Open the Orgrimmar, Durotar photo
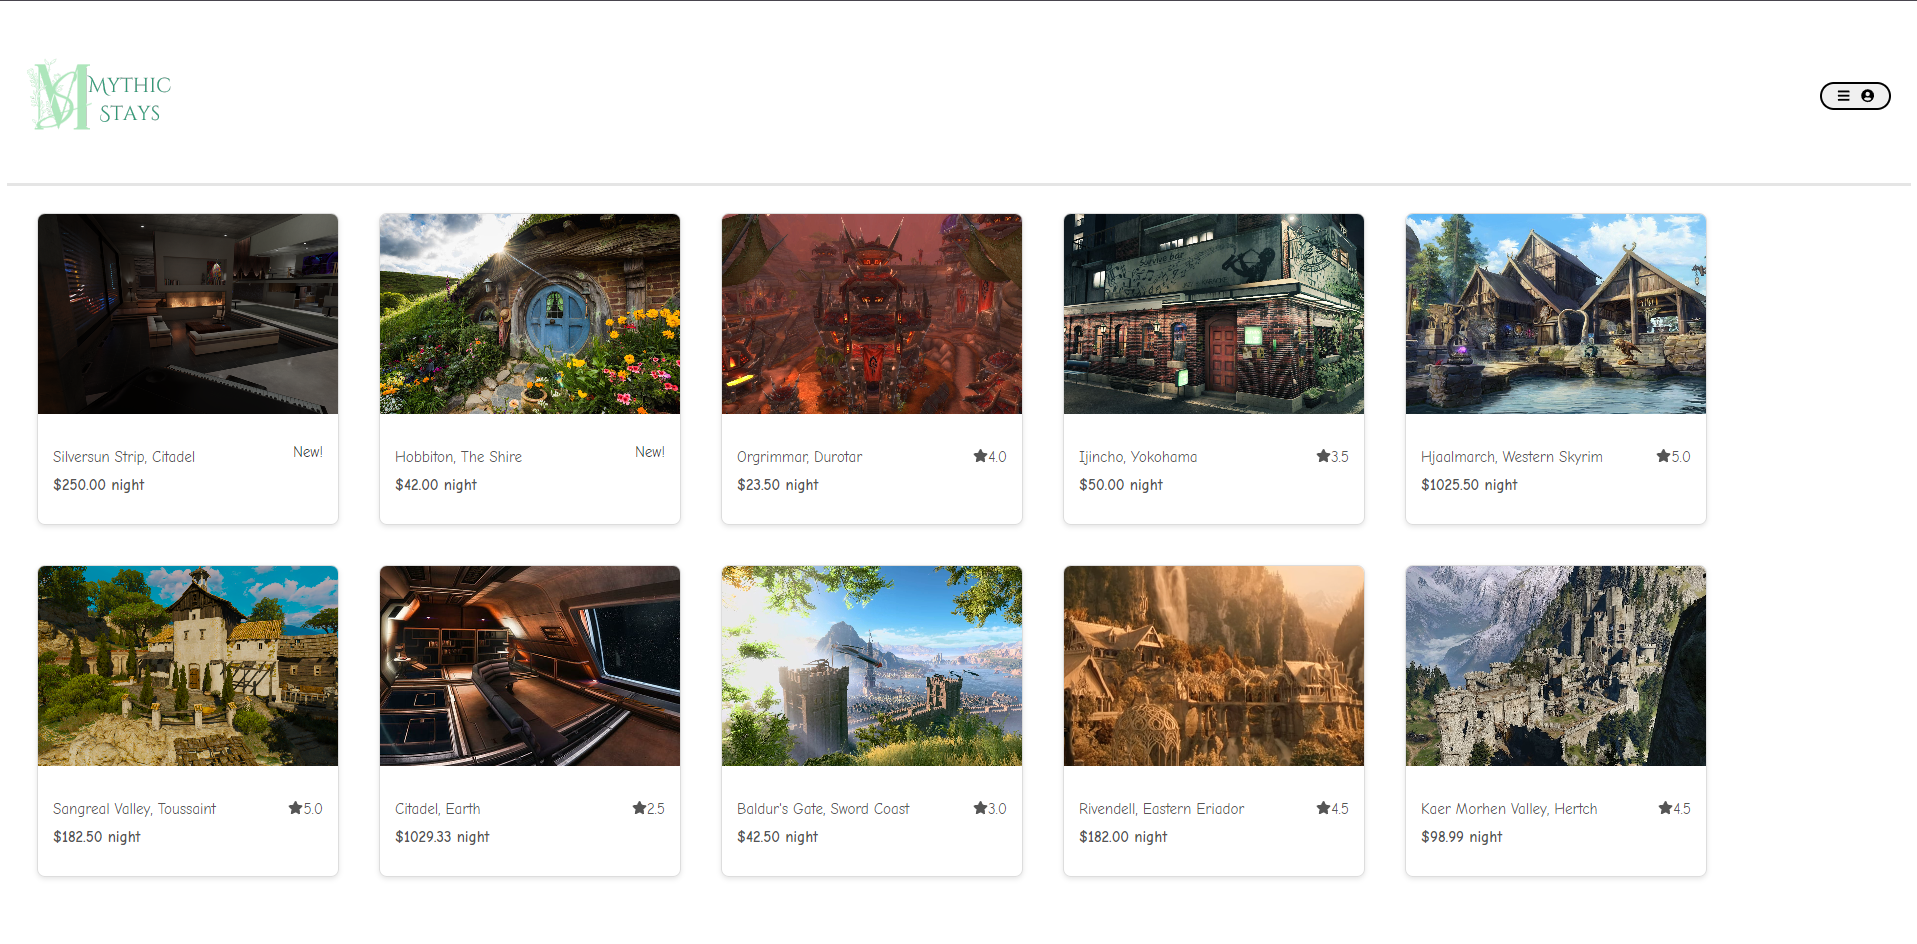The width and height of the screenshot is (1917, 944). point(872,314)
